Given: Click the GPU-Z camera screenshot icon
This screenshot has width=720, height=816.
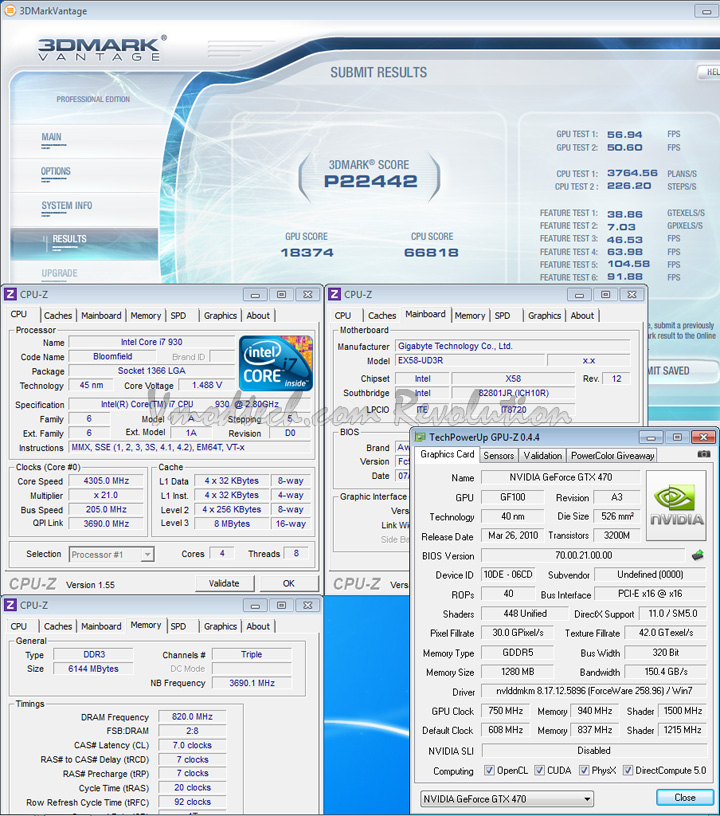Looking at the screenshot, I should 703,454.
